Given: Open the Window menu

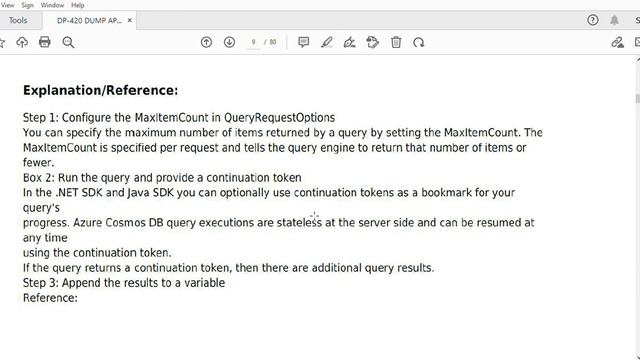Looking at the screenshot, I should click(x=52, y=5).
